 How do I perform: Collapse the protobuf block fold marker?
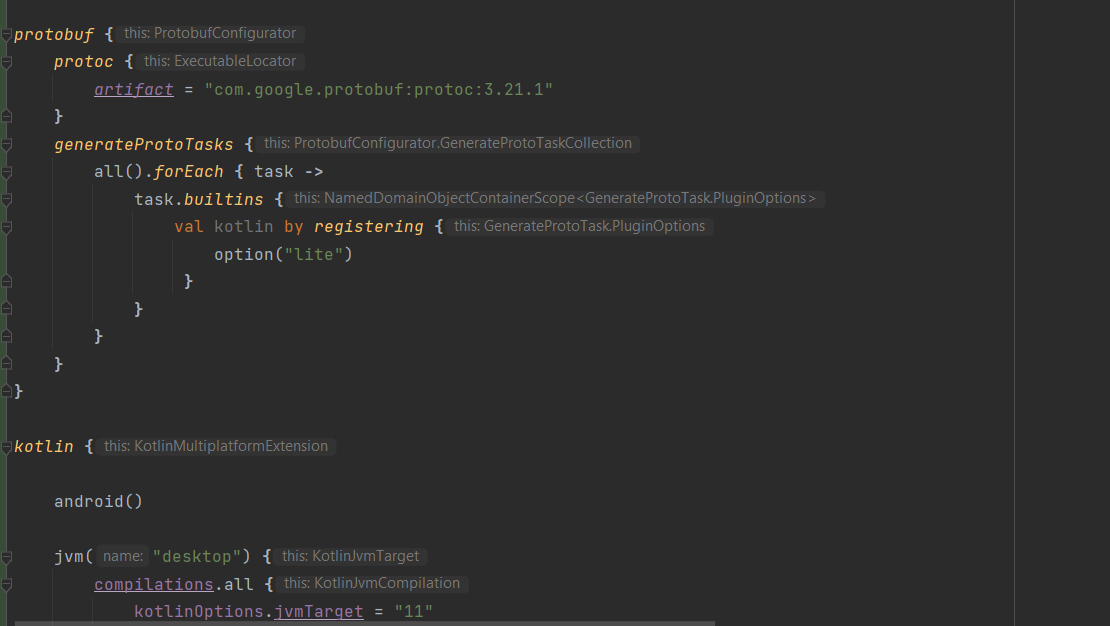(6, 35)
